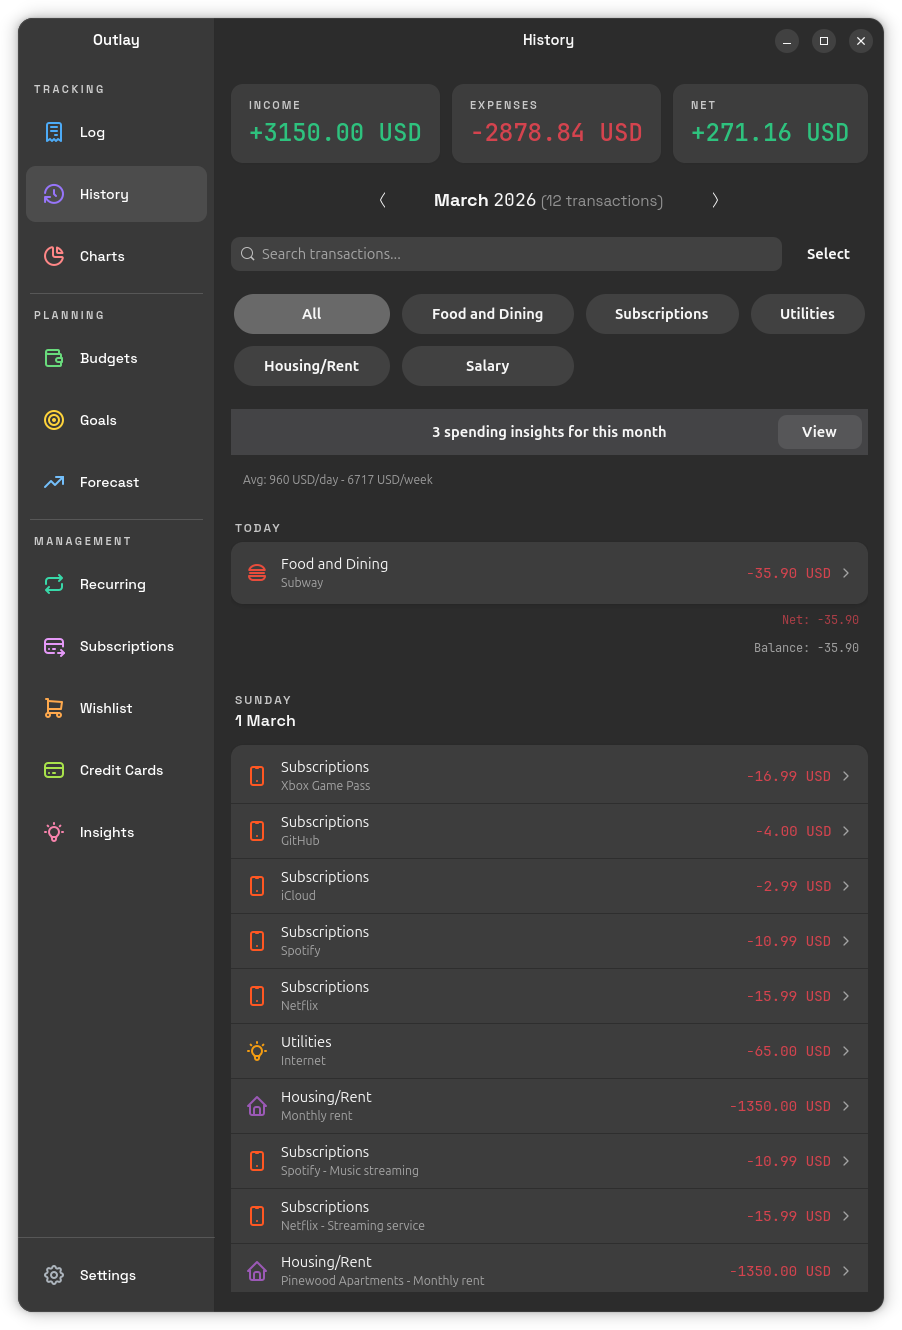The height and width of the screenshot is (1330, 902).
Task: Select the Goals target icon
Action: pos(54,420)
